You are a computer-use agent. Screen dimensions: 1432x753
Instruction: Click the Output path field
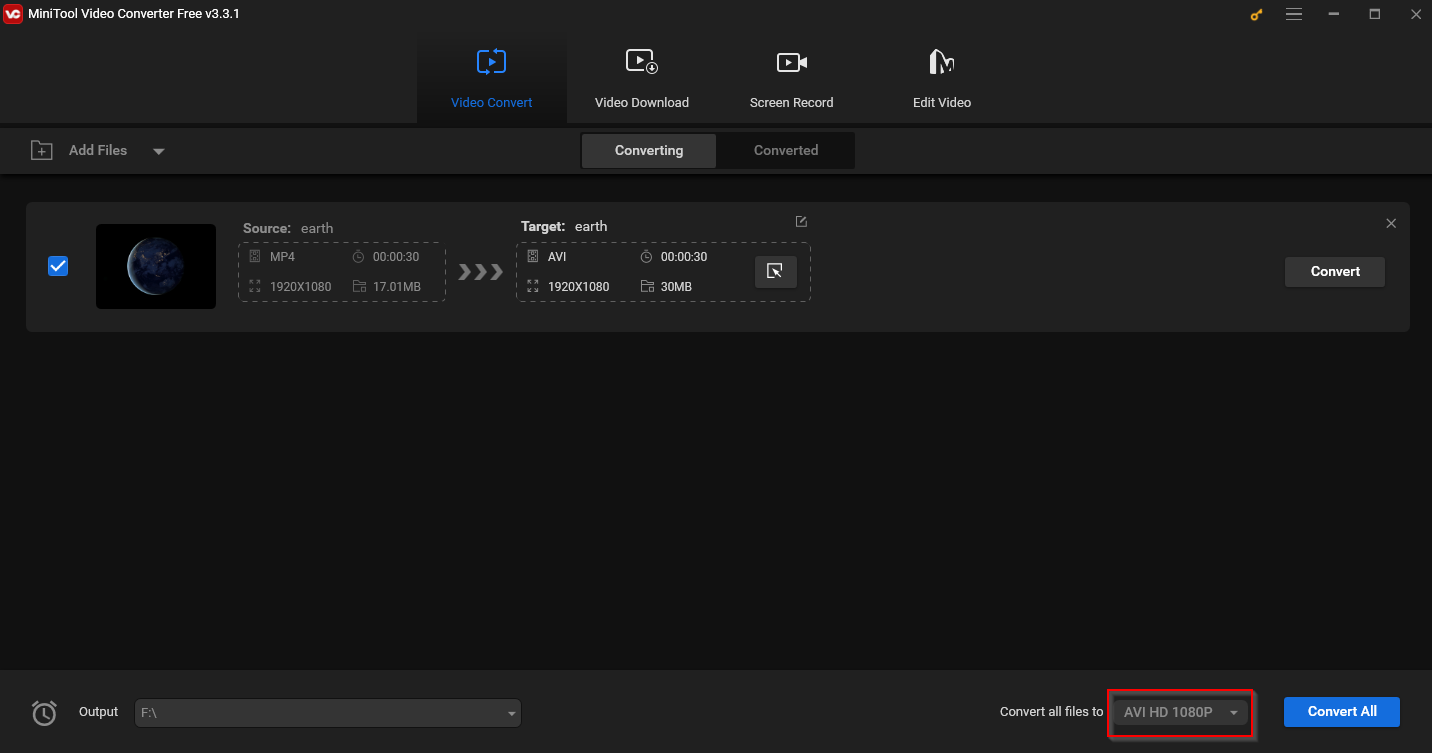328,713
